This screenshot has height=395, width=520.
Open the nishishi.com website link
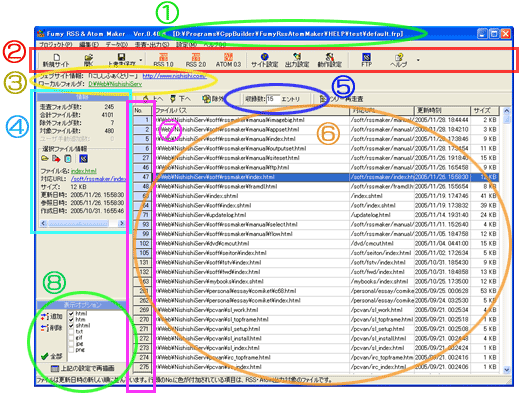pyautogui.click(x=174, y=76)
